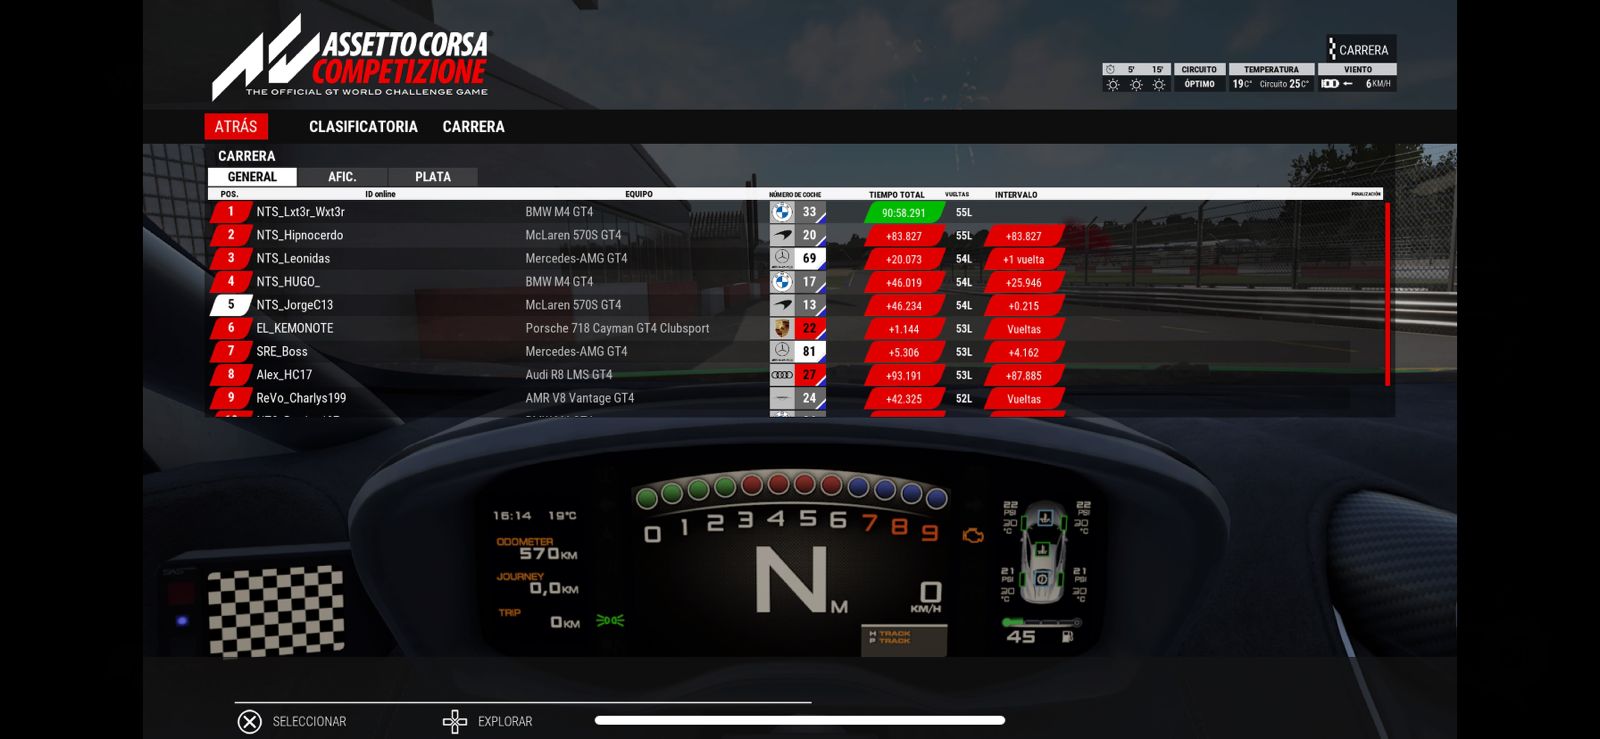Click the EQUIPO column header
The image size is (1600, 739).
coord(639,195)
